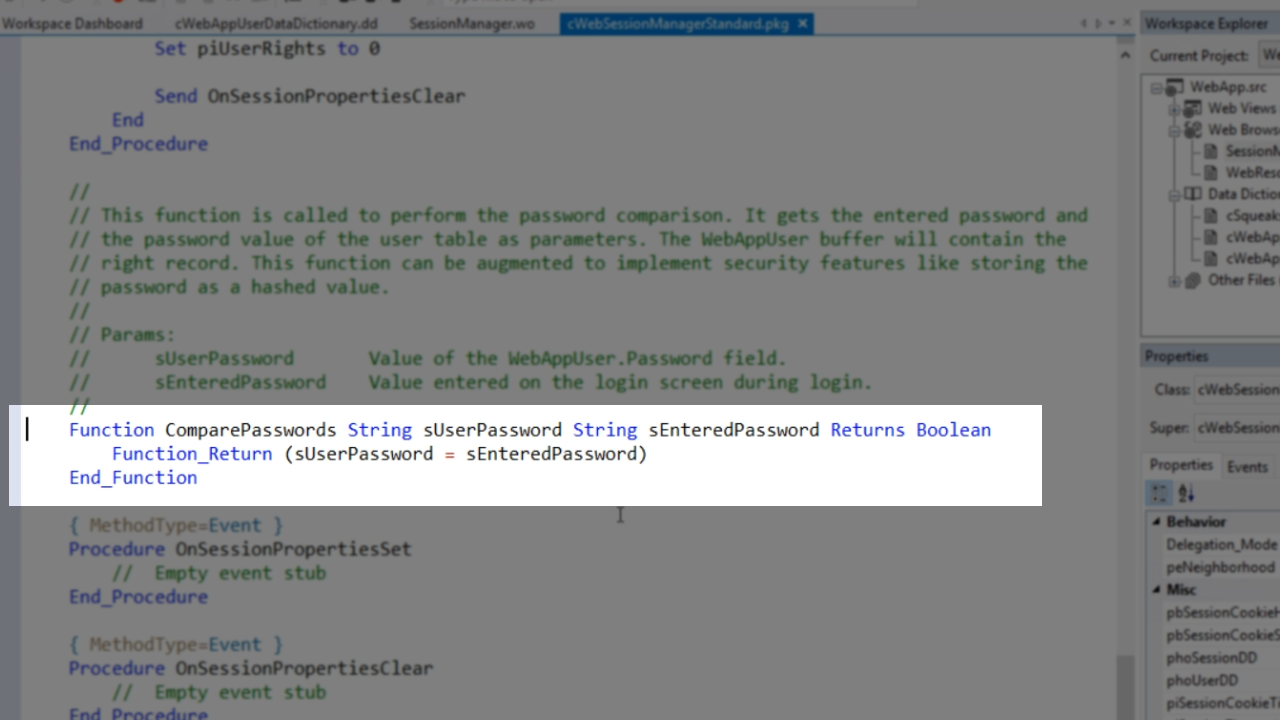Viewport: 1280px width, 720px height.
Task: Open the Current Project combo box
Action: pyautogui.click(x=1268, y=55)
